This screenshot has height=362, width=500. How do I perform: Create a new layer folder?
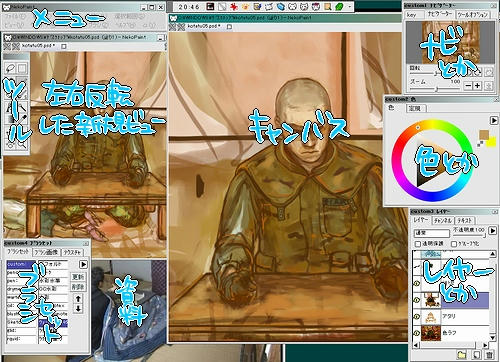[462, 355]
